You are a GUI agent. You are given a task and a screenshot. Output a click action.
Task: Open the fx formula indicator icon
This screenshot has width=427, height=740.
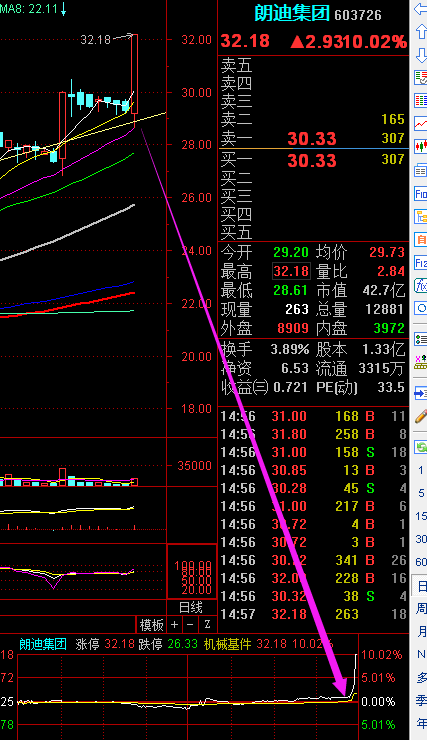click(420, 286)
